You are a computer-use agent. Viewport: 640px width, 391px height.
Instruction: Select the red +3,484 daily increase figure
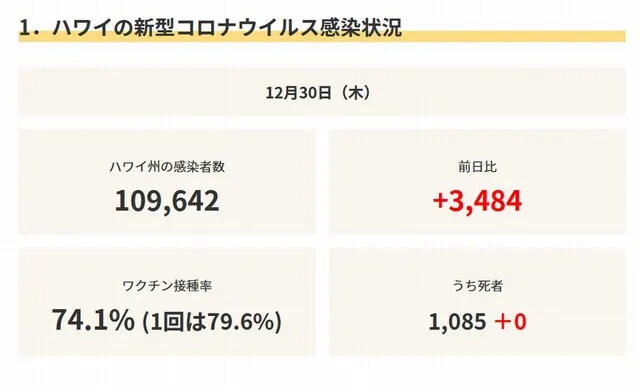point(477,201)
